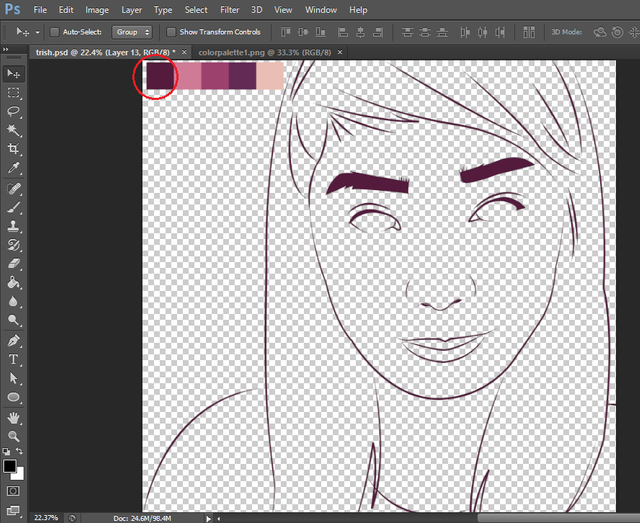Select the Horizontal Type tool
This screenshot has height=523, width=640.
[x=14, y=359]
